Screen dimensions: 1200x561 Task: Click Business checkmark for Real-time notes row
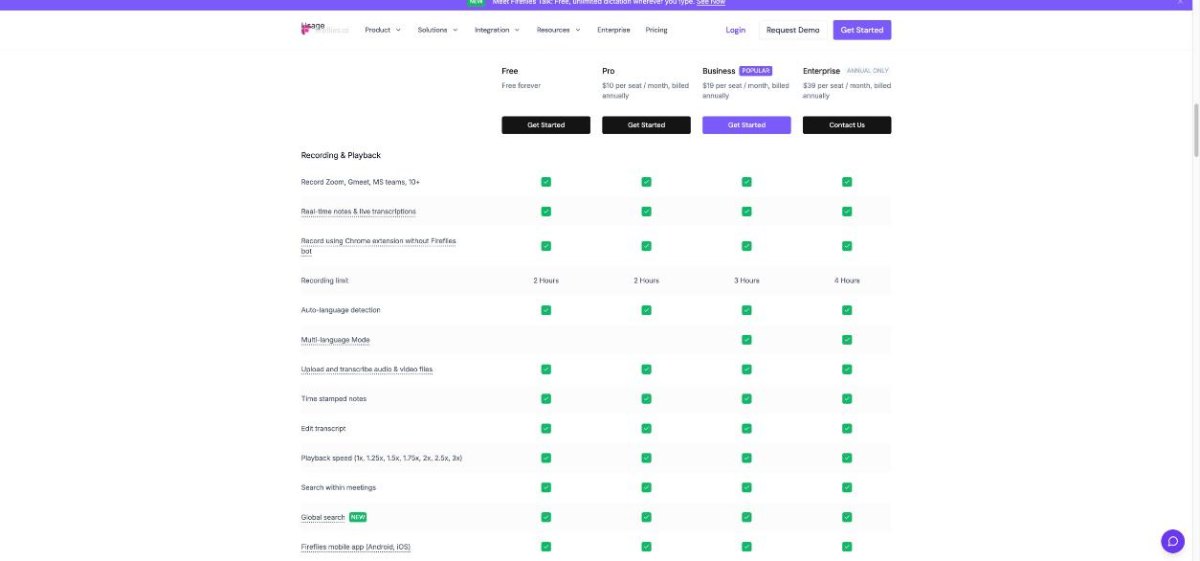click(747, 212)
